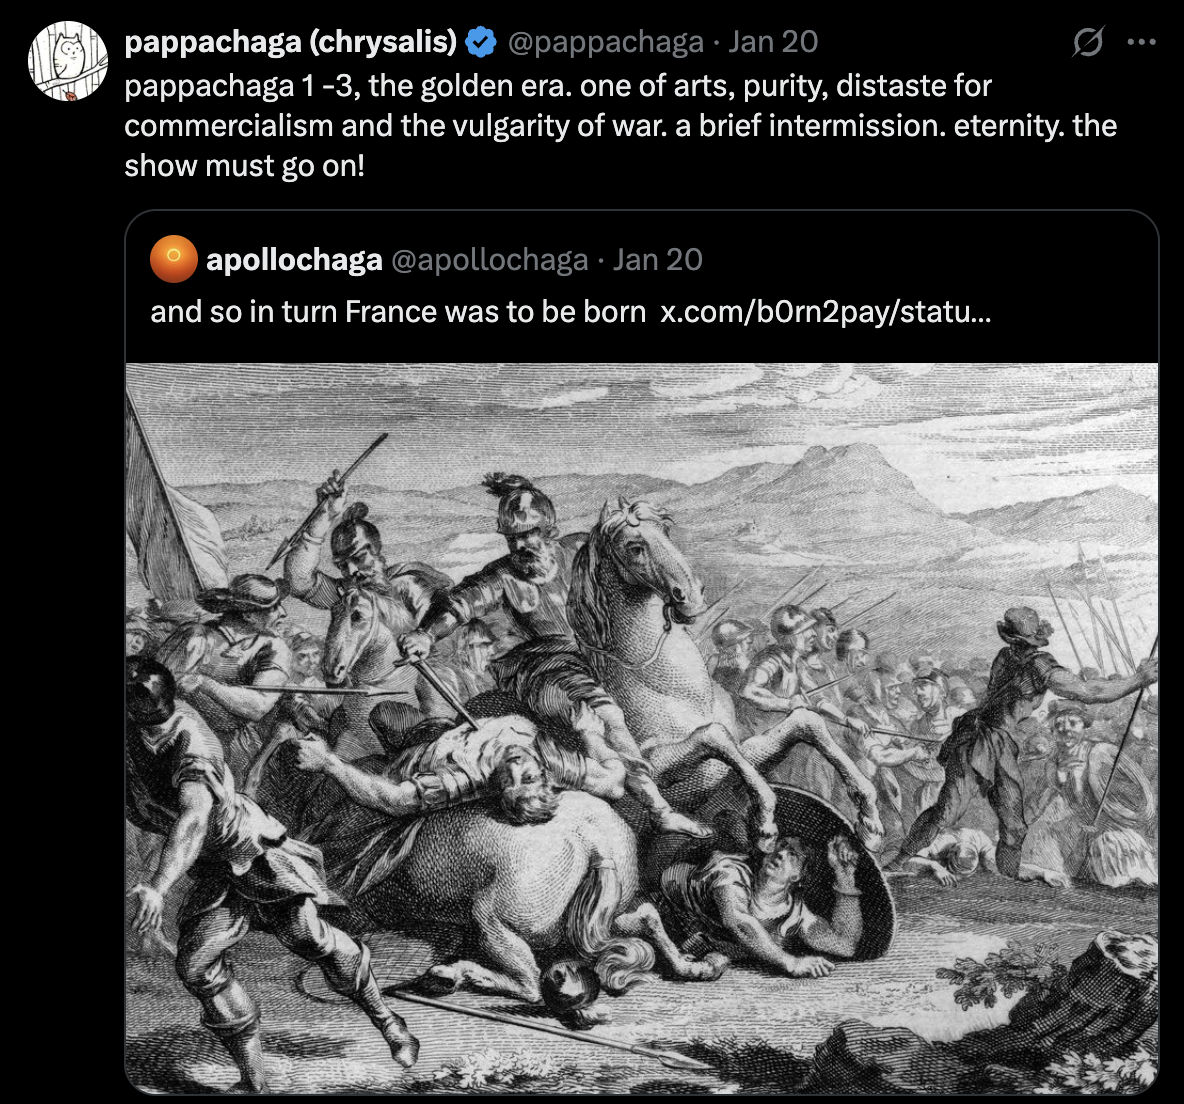Open the main tweet's Jan 20 timestamp
This screenshot has height=1104, width=1184.
773,42
